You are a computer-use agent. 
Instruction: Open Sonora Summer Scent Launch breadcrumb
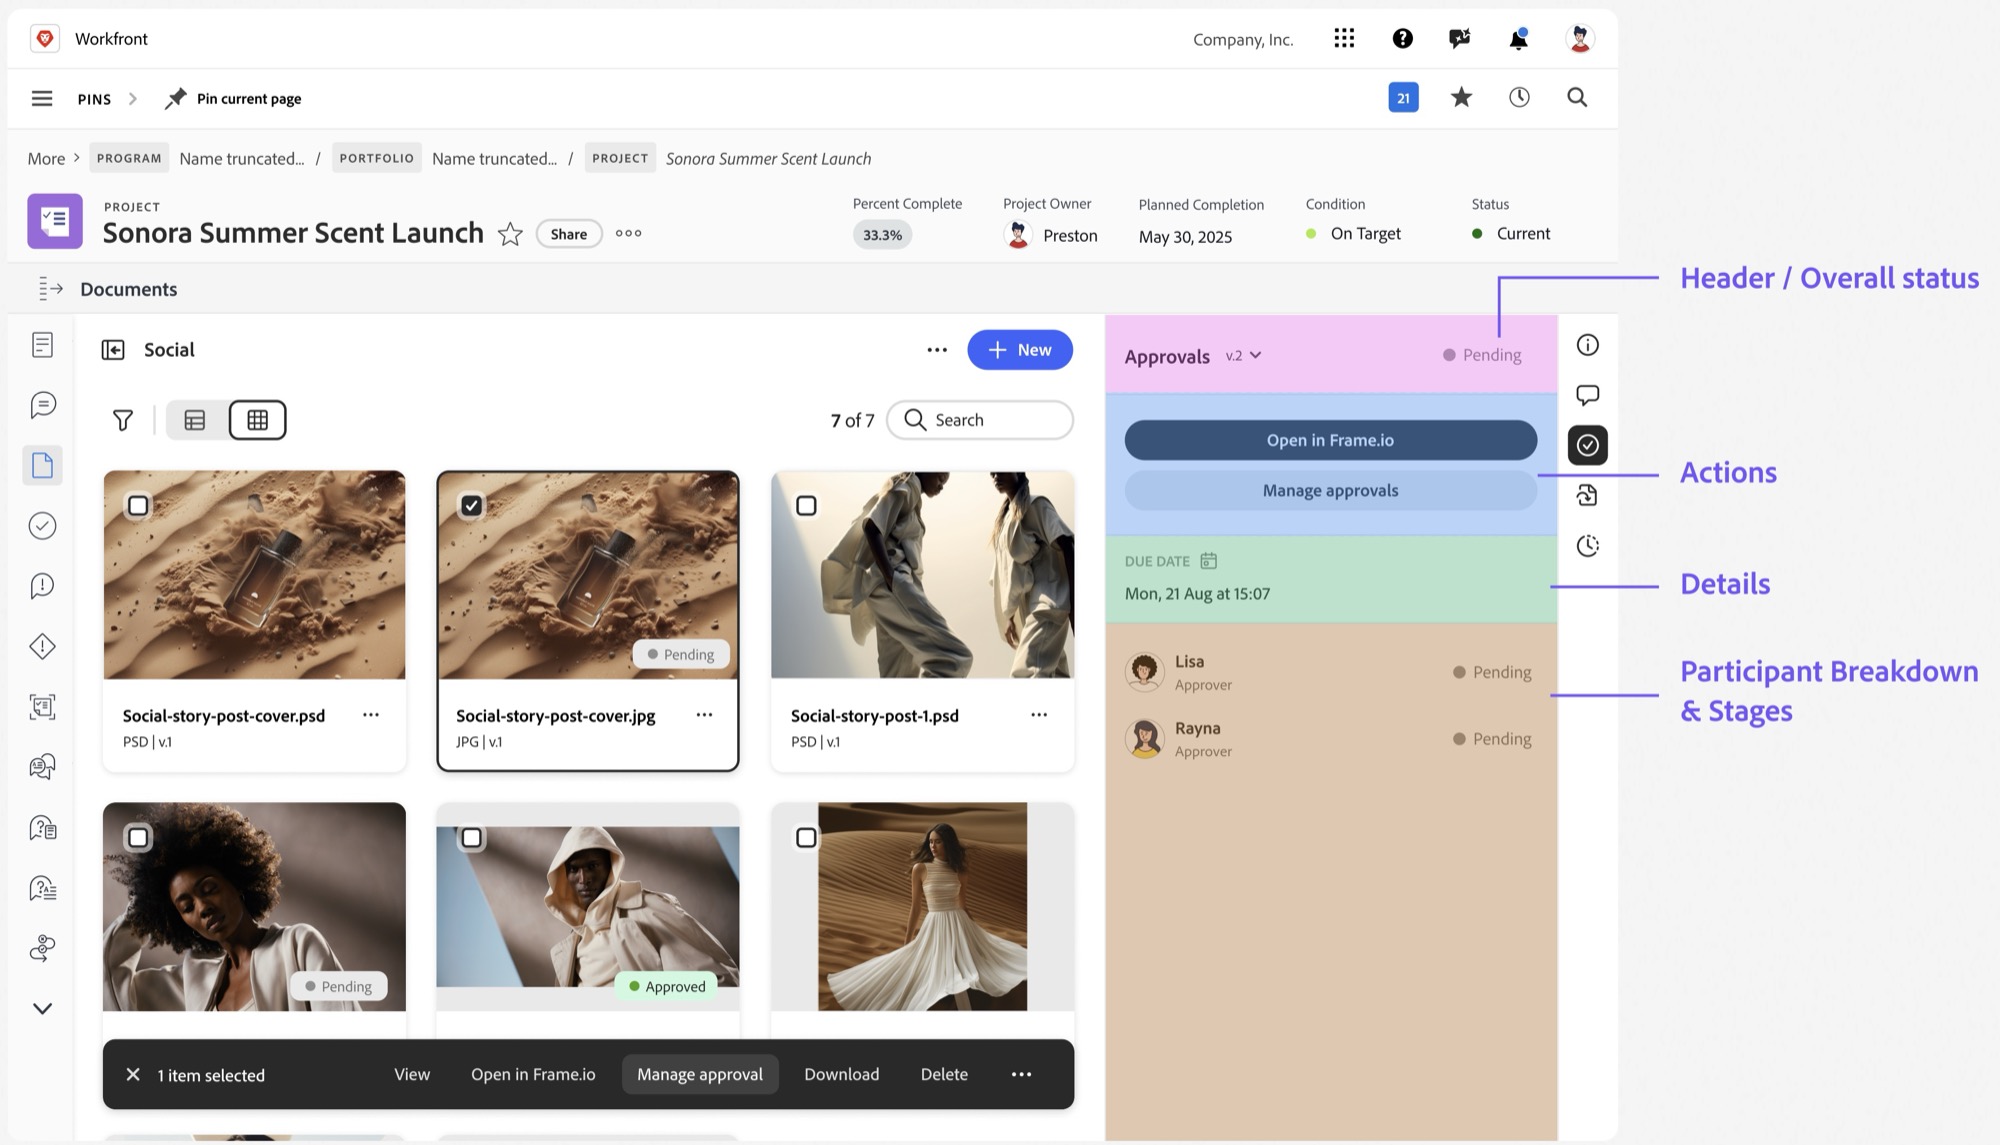click(768, 158)
